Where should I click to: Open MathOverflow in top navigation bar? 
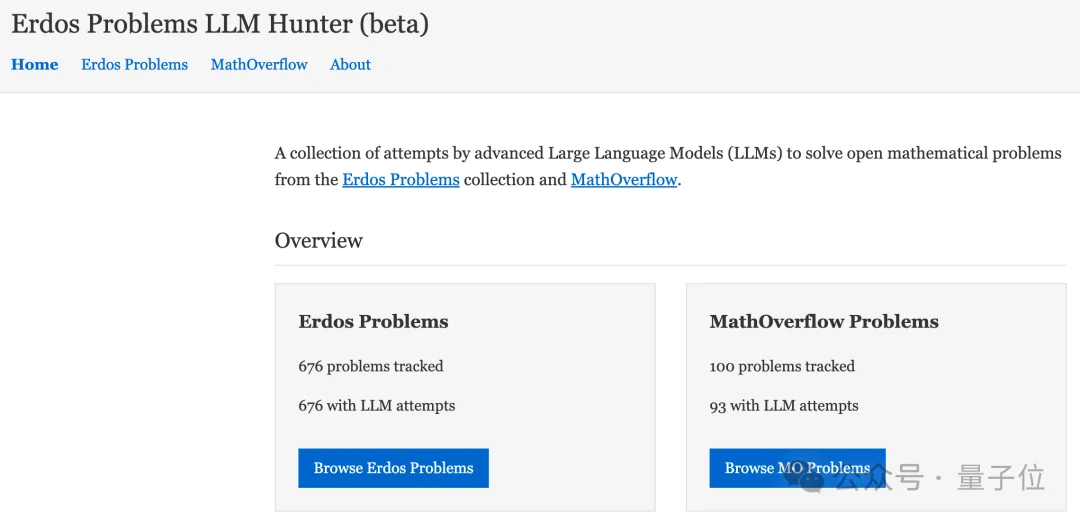click(x=259, y=64)
